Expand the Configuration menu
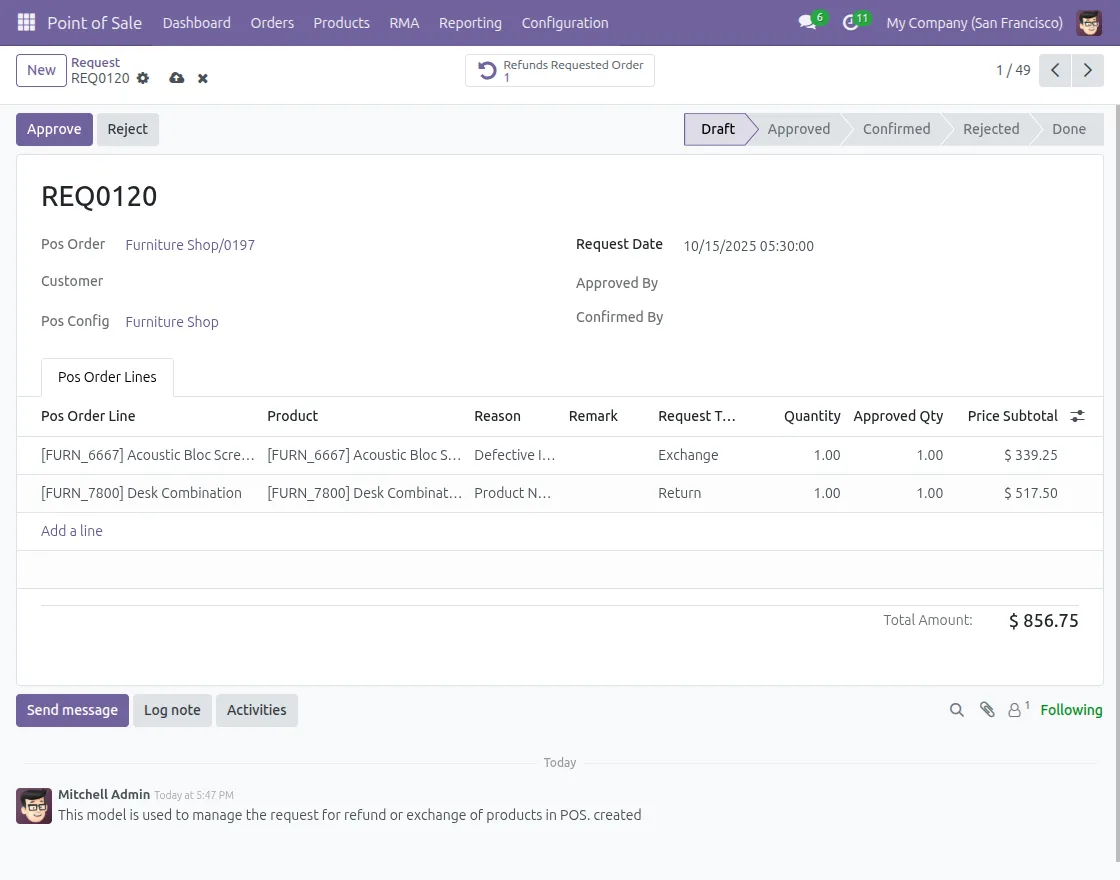The width and height of the screenshot is (1120, 880). (565, 22)
